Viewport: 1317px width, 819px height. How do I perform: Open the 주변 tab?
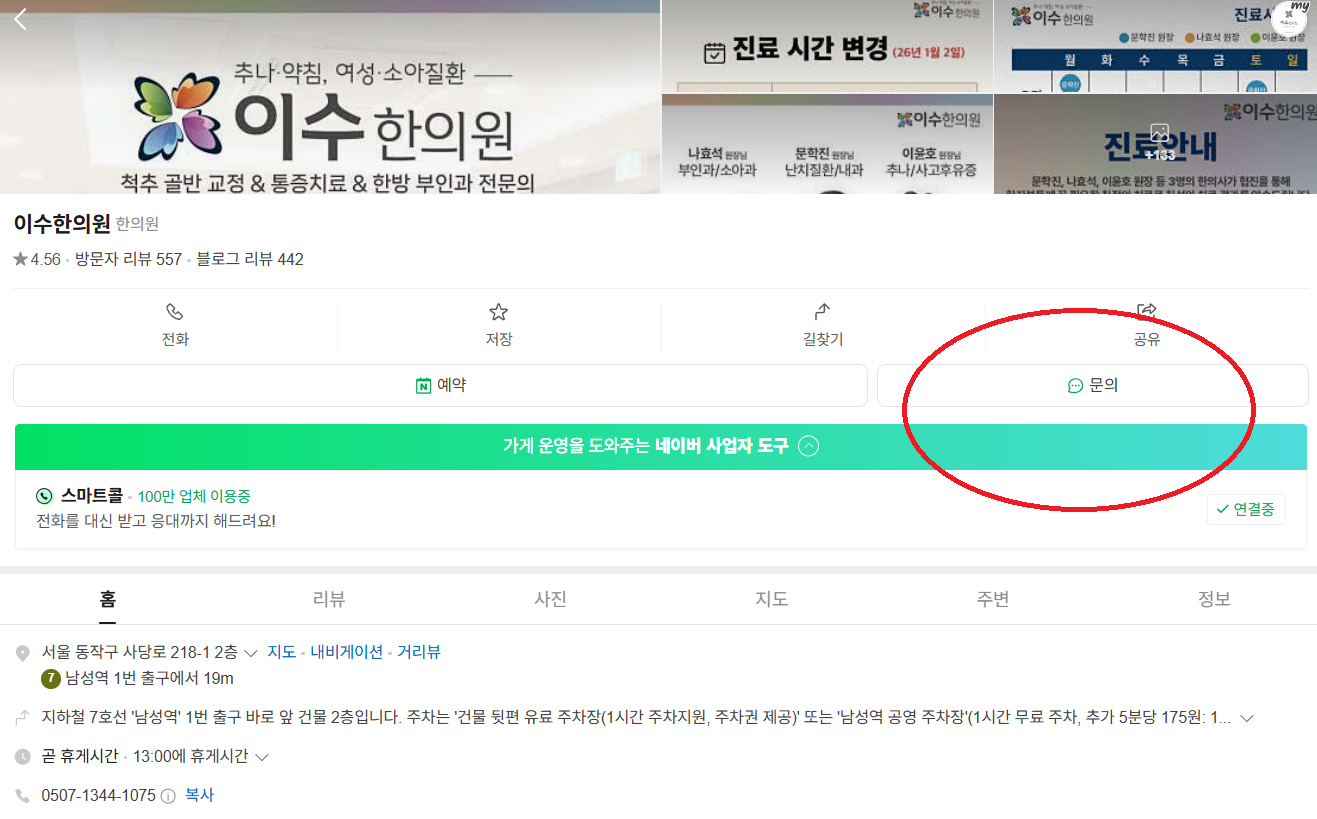993,599
